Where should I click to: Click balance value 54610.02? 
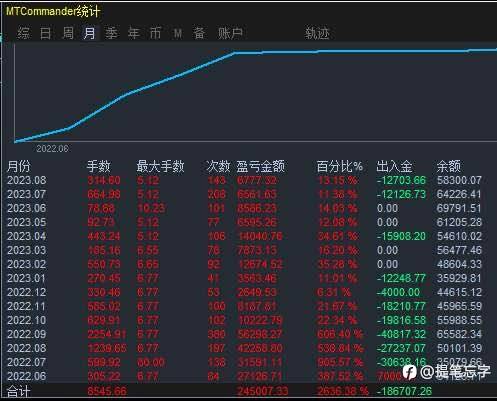[x=459, y=236]
